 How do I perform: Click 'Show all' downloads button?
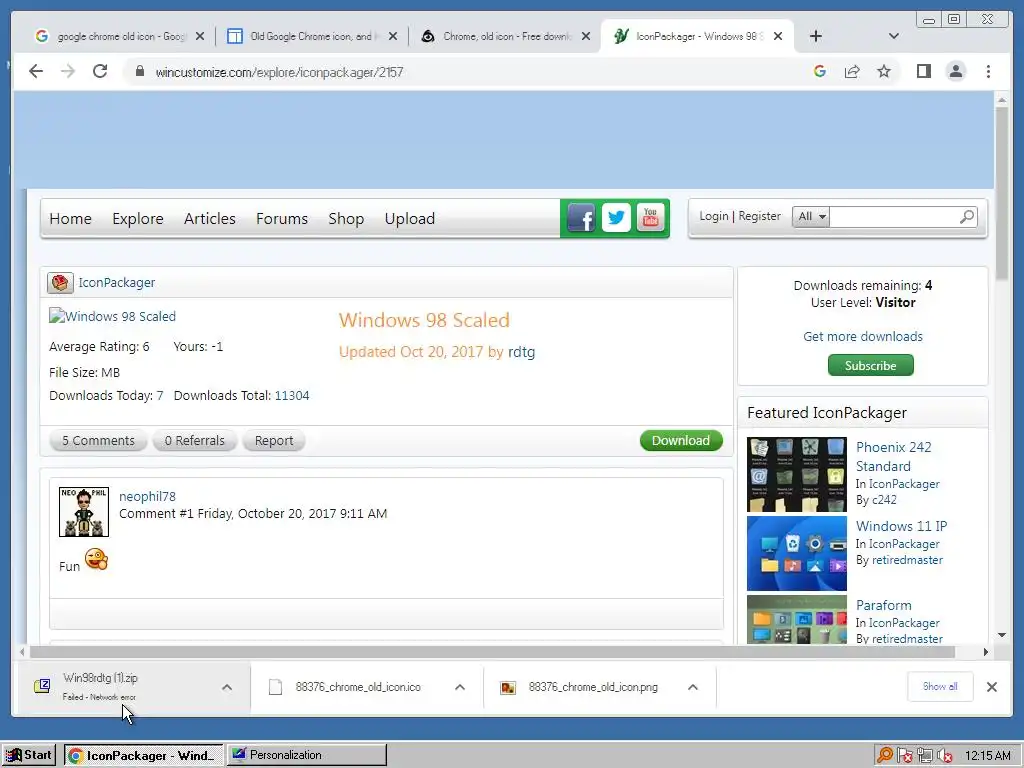click(x=940, y=687)
